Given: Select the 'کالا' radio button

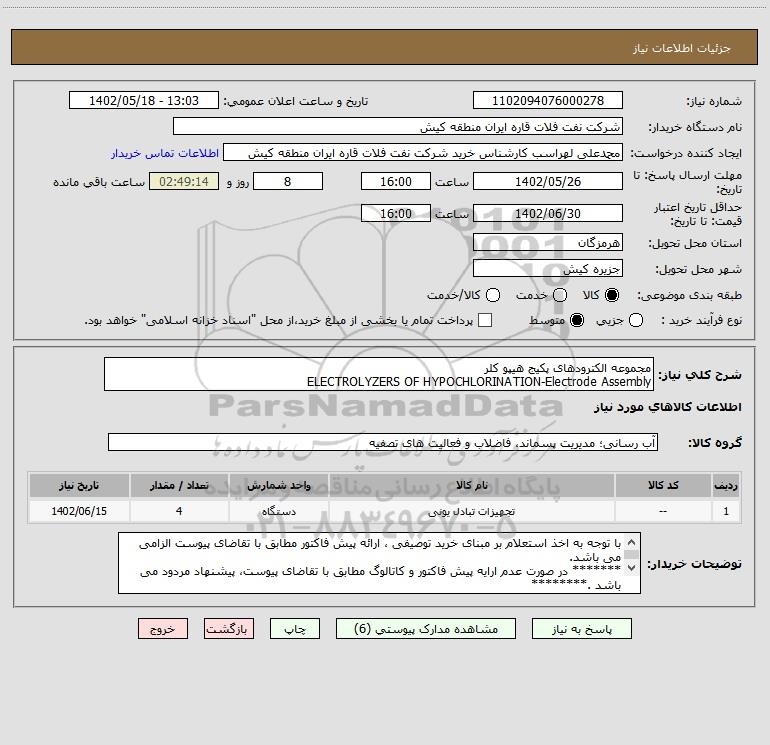Looking at the screenshot, I should coord(612,295).
